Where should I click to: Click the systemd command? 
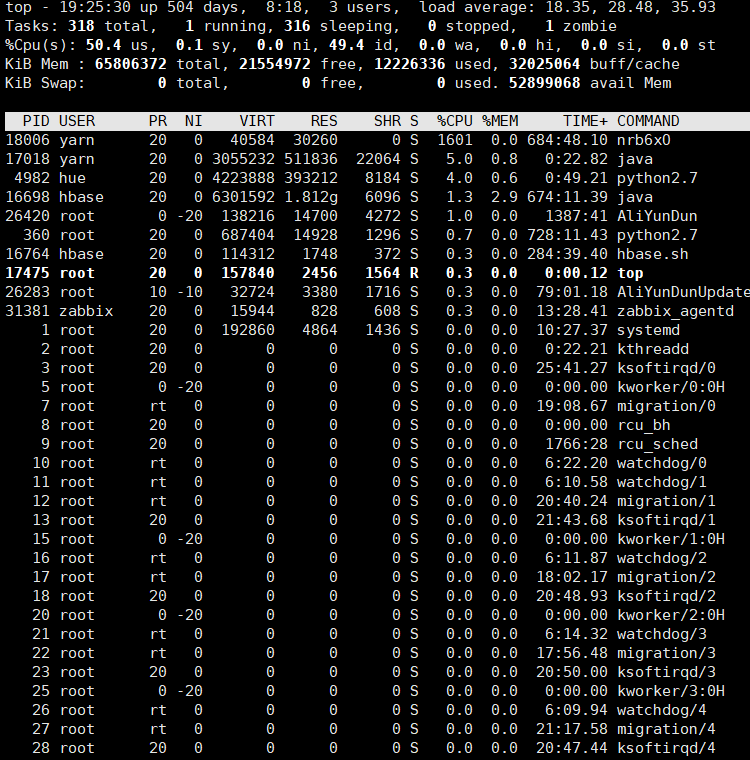click(648, 330)
